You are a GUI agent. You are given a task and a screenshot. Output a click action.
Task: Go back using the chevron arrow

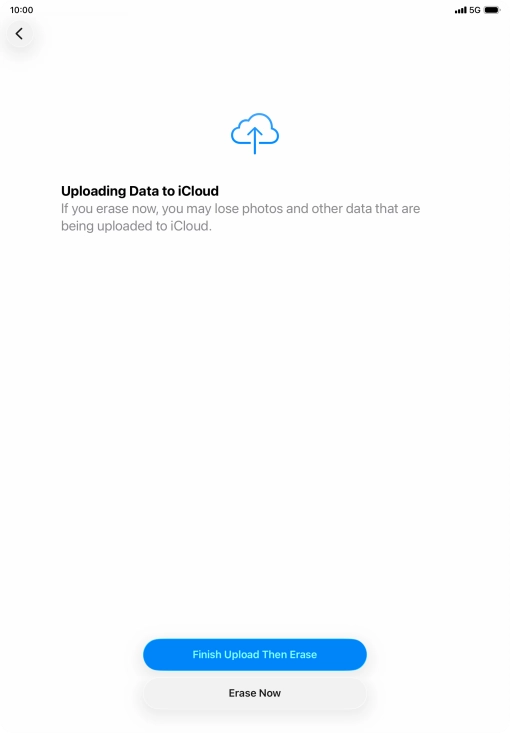tap(19, 34)
